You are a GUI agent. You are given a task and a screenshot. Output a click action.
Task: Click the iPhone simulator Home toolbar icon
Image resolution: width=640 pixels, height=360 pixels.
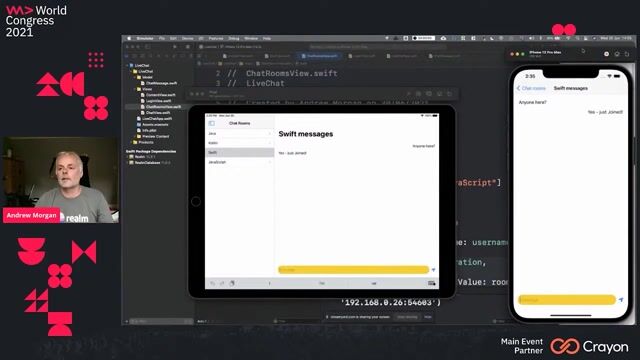(607, 54)
